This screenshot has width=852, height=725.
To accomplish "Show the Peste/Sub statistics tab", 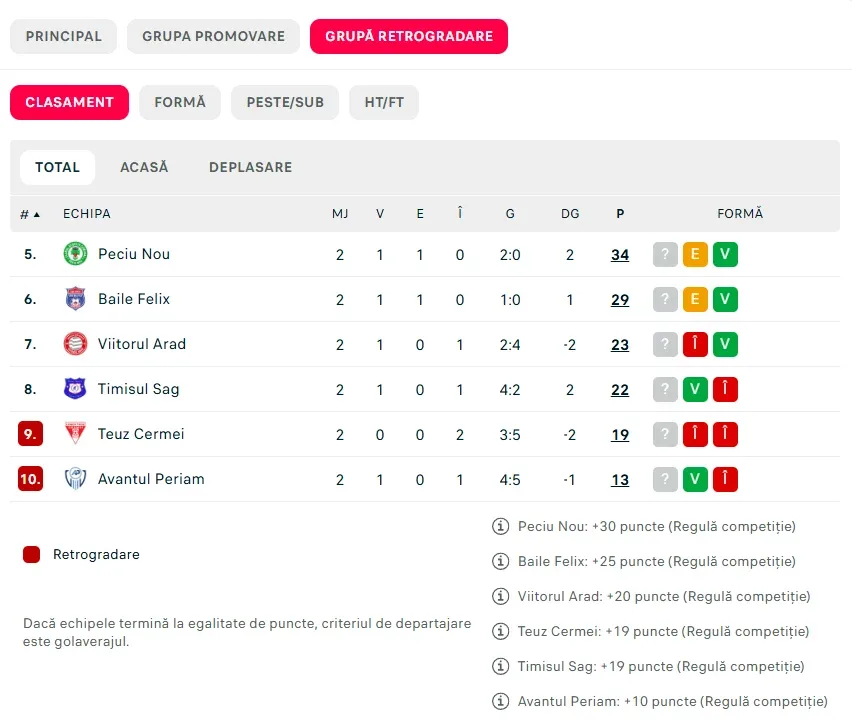I will coord(285,102).
